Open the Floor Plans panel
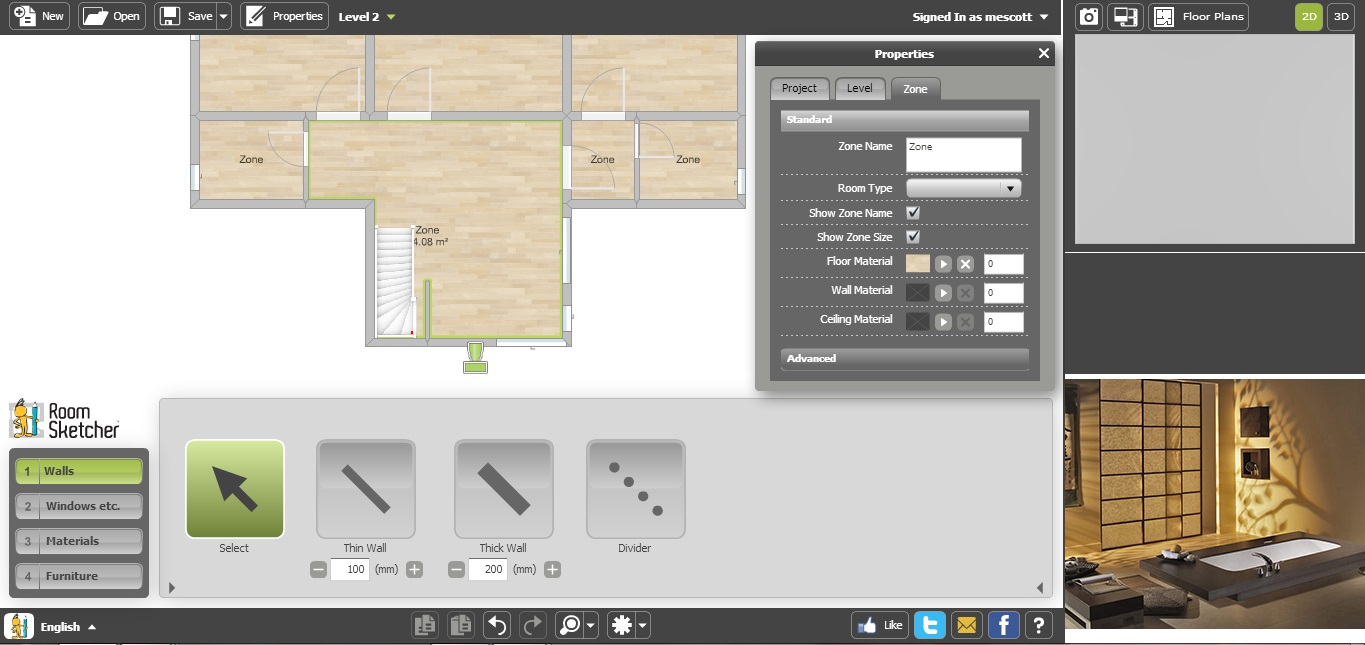The height and width of the screenshot is (645, 1365). point(1197,16)
